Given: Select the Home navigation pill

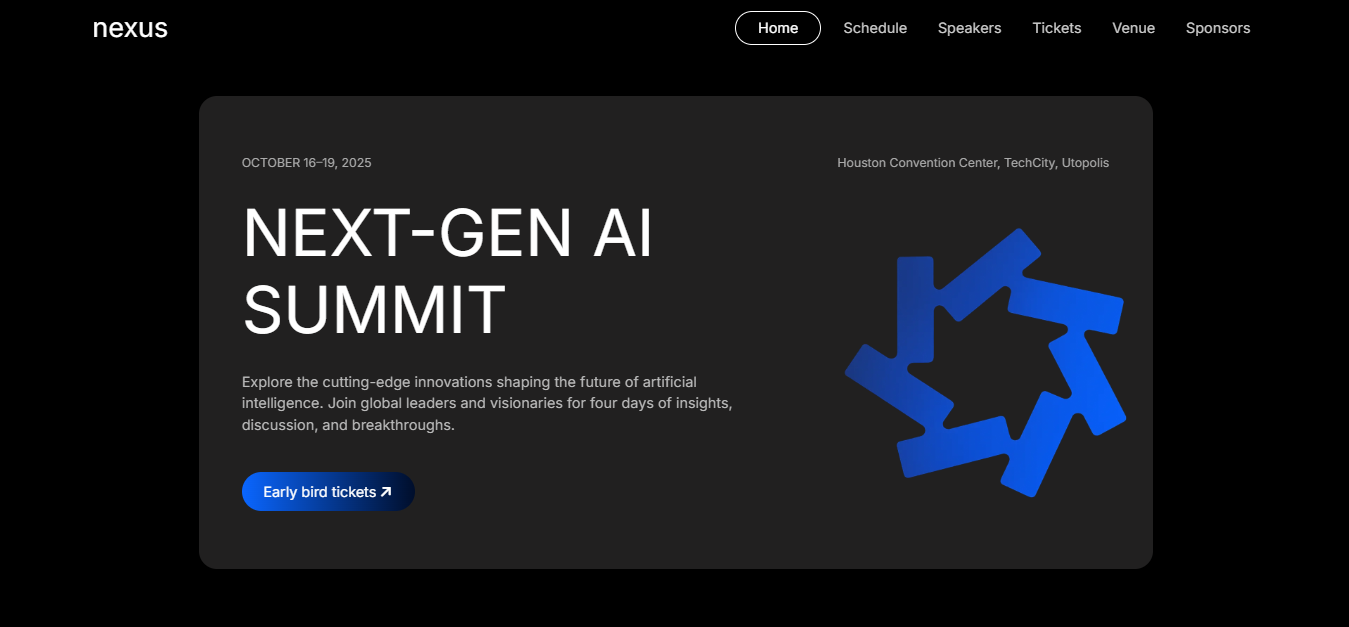Looking at the screenshot, I should tap(778, 28).
